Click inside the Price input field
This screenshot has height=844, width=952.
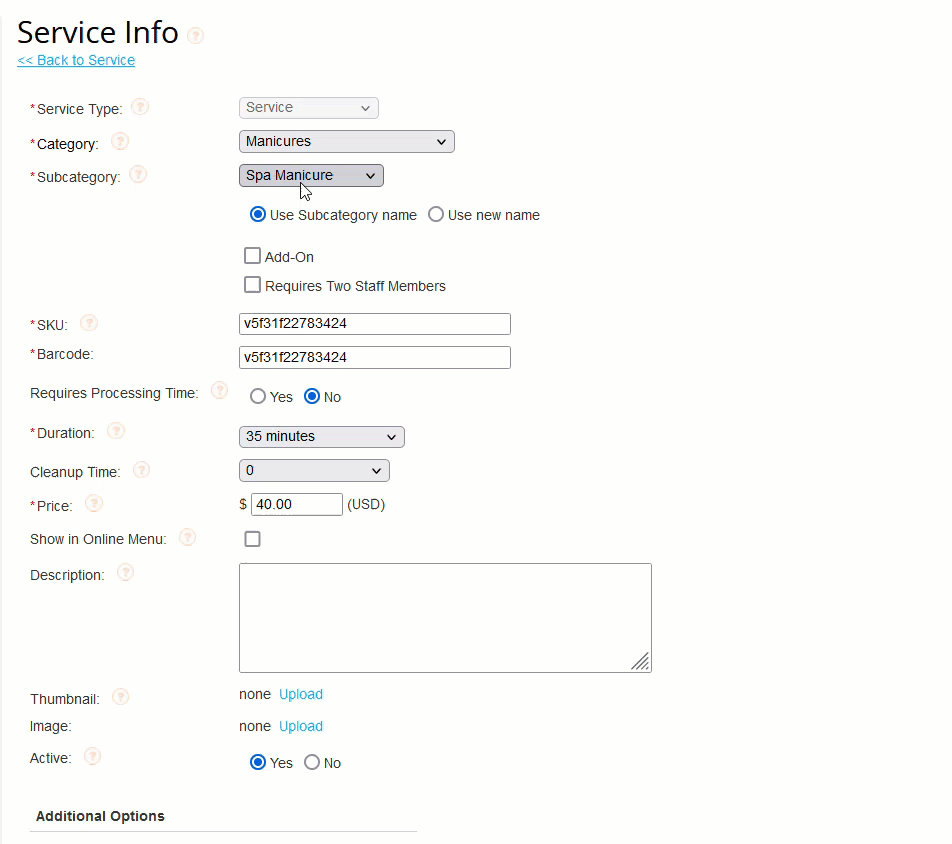pos(296,503)
